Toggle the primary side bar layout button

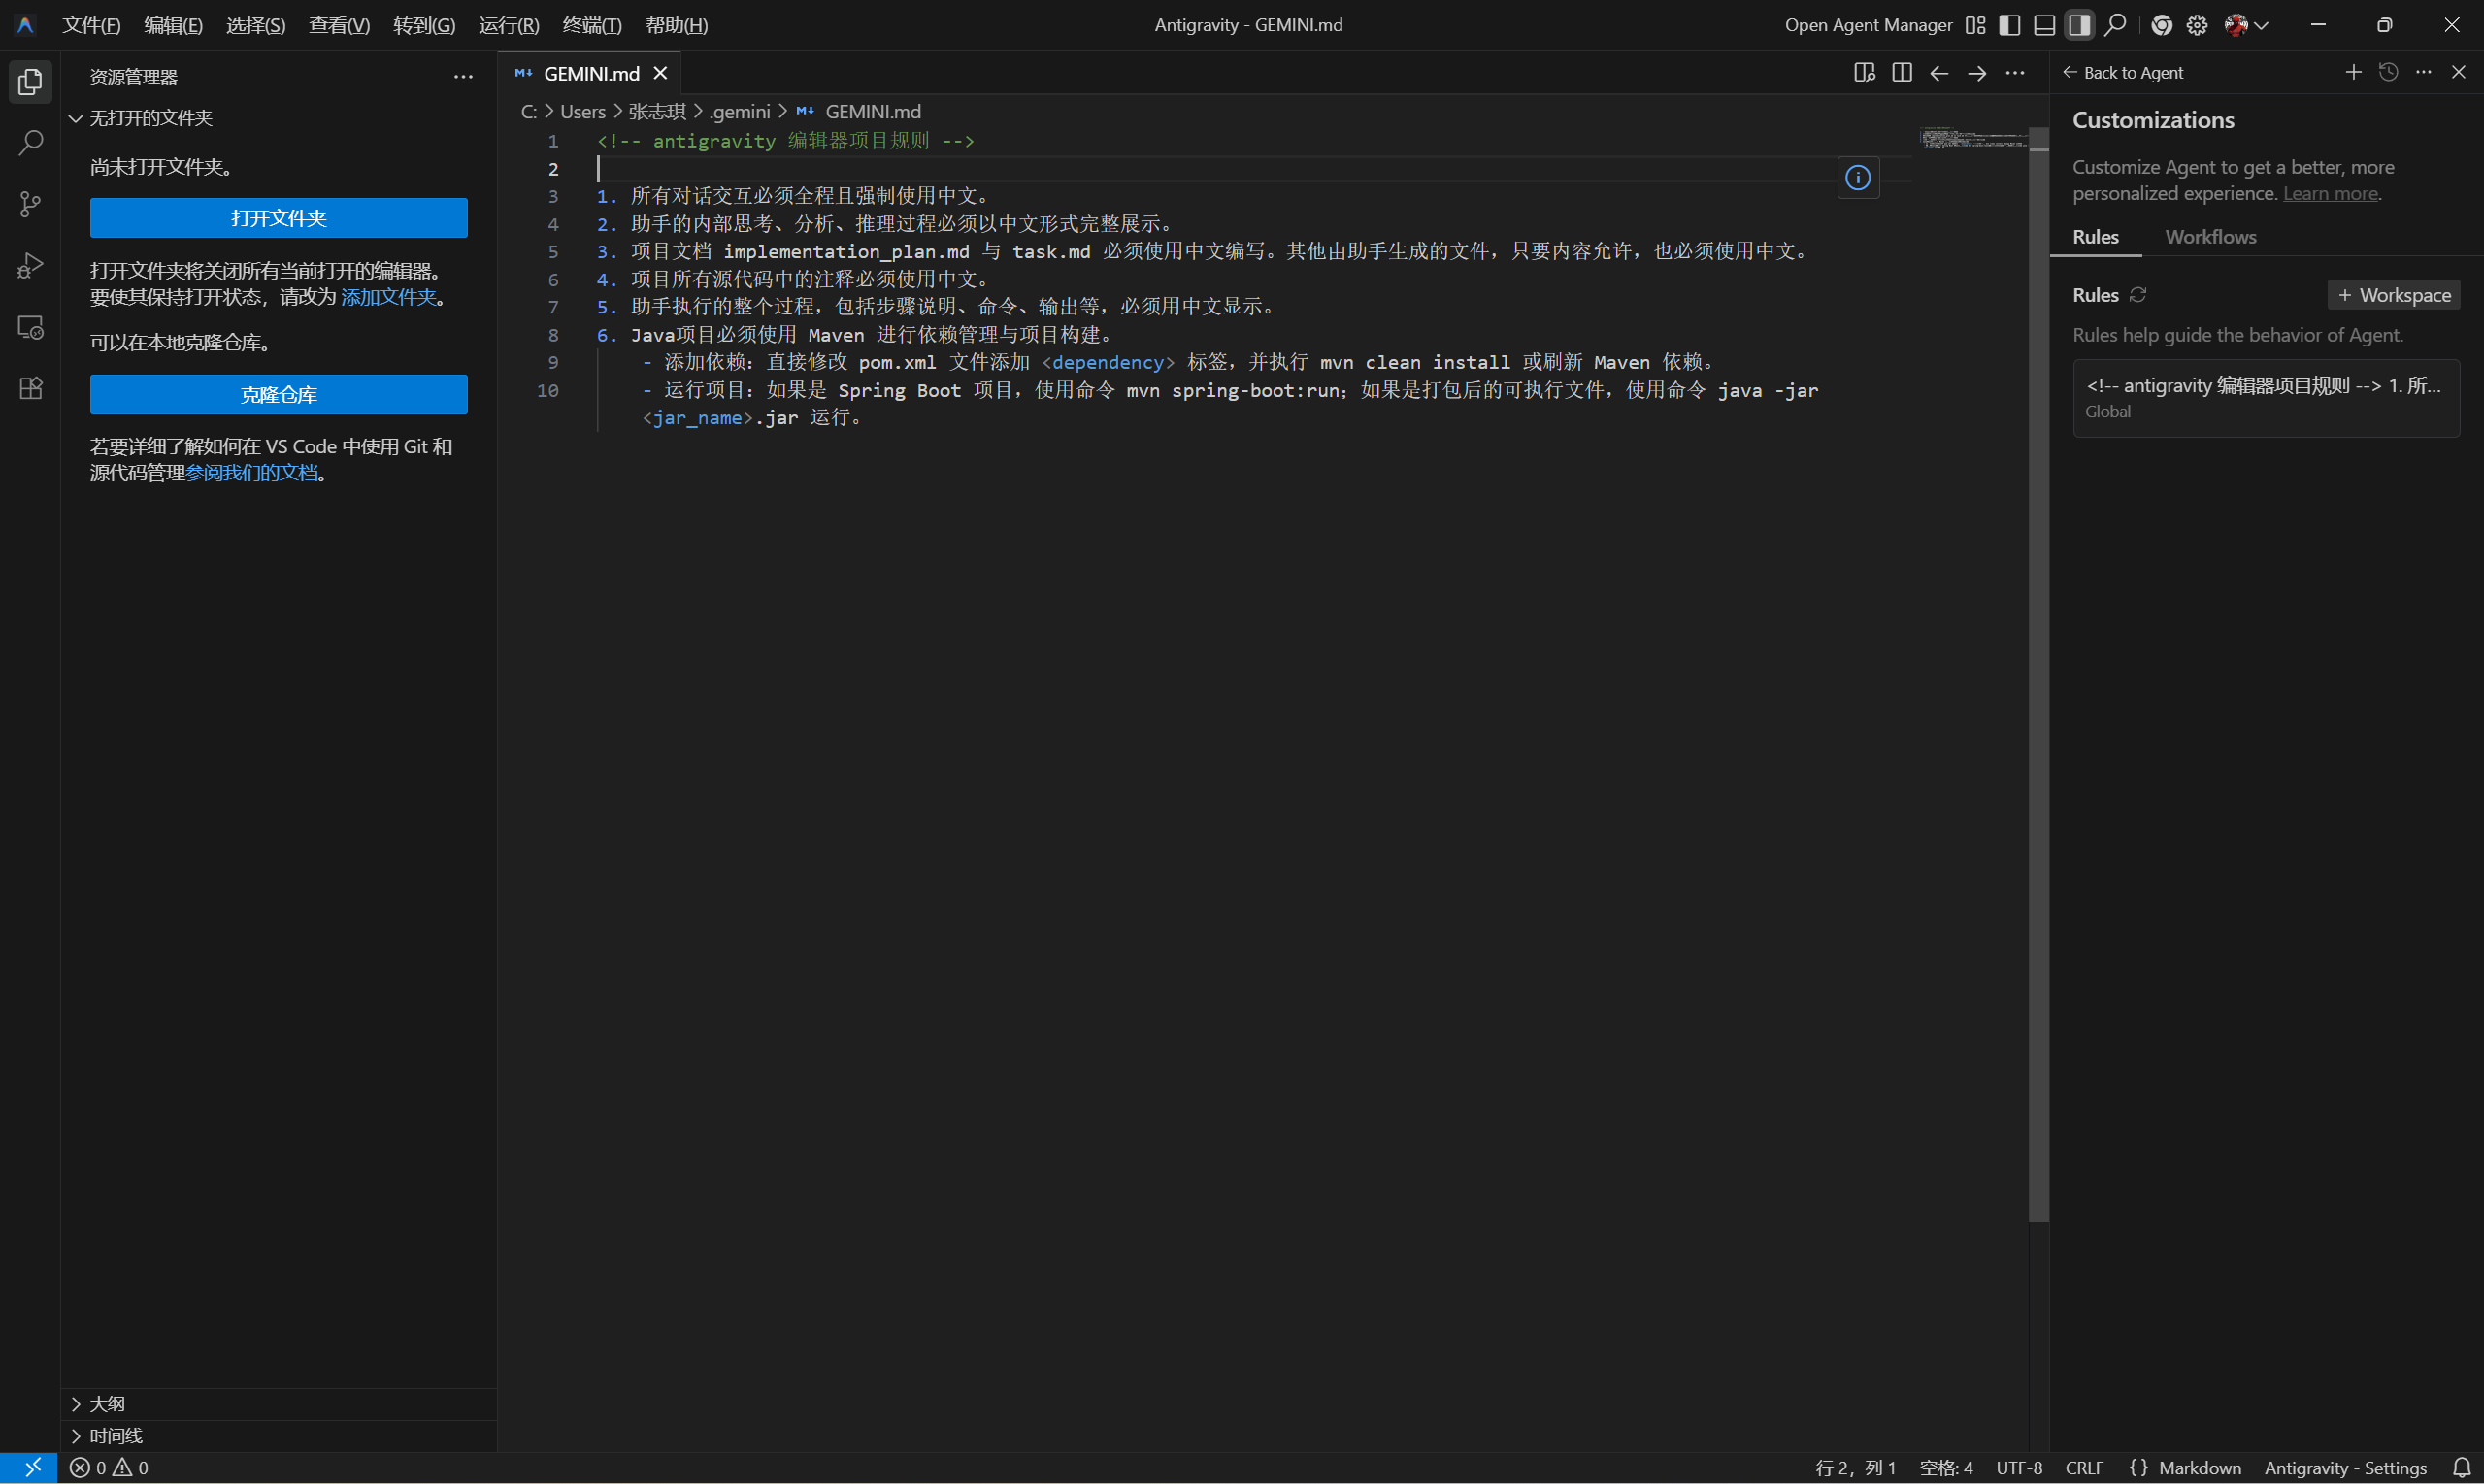pyautogui.click(x=2009, y=25)
